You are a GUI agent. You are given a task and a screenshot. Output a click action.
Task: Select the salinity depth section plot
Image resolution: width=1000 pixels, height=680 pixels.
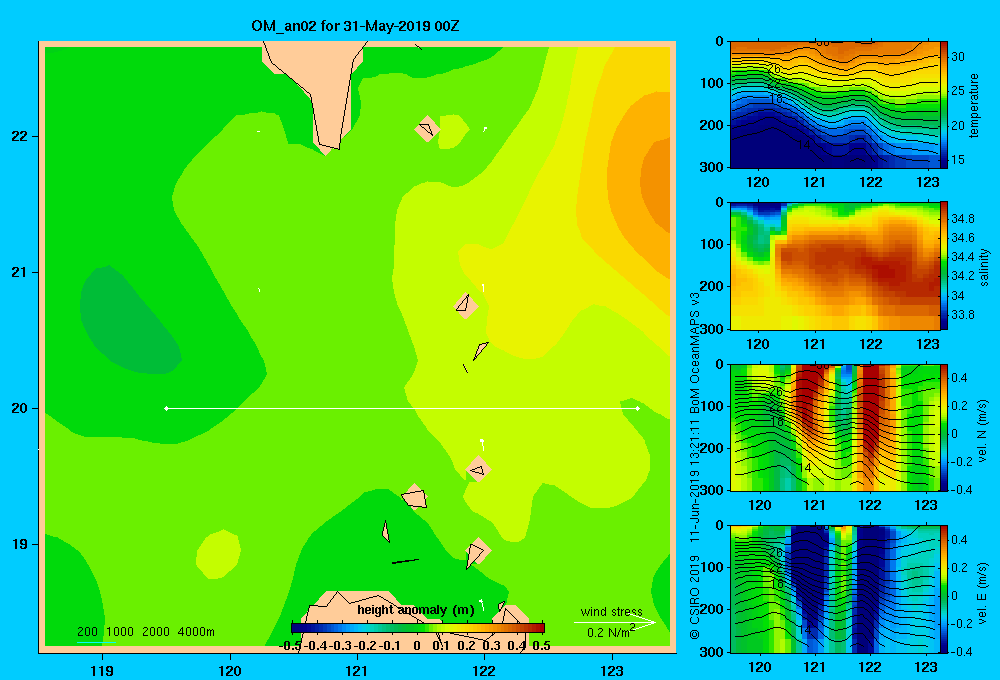[835, 266]
